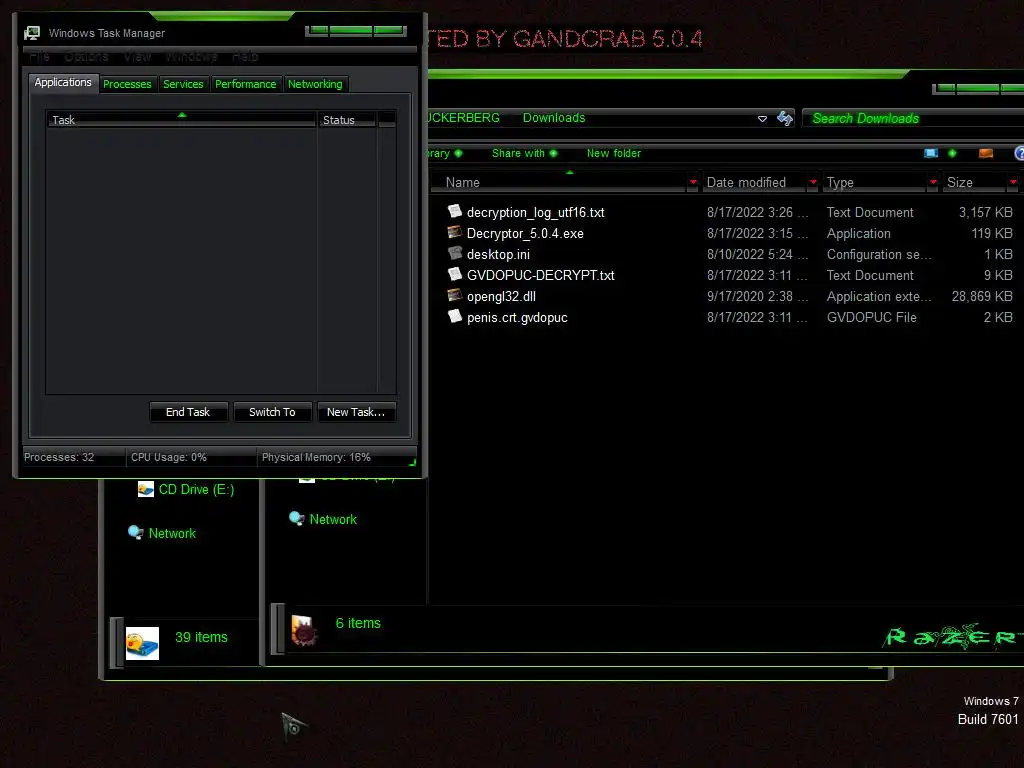Click the "6 items" details pane text
This screenshot has height=768, width=1024.
click(358, 623)
